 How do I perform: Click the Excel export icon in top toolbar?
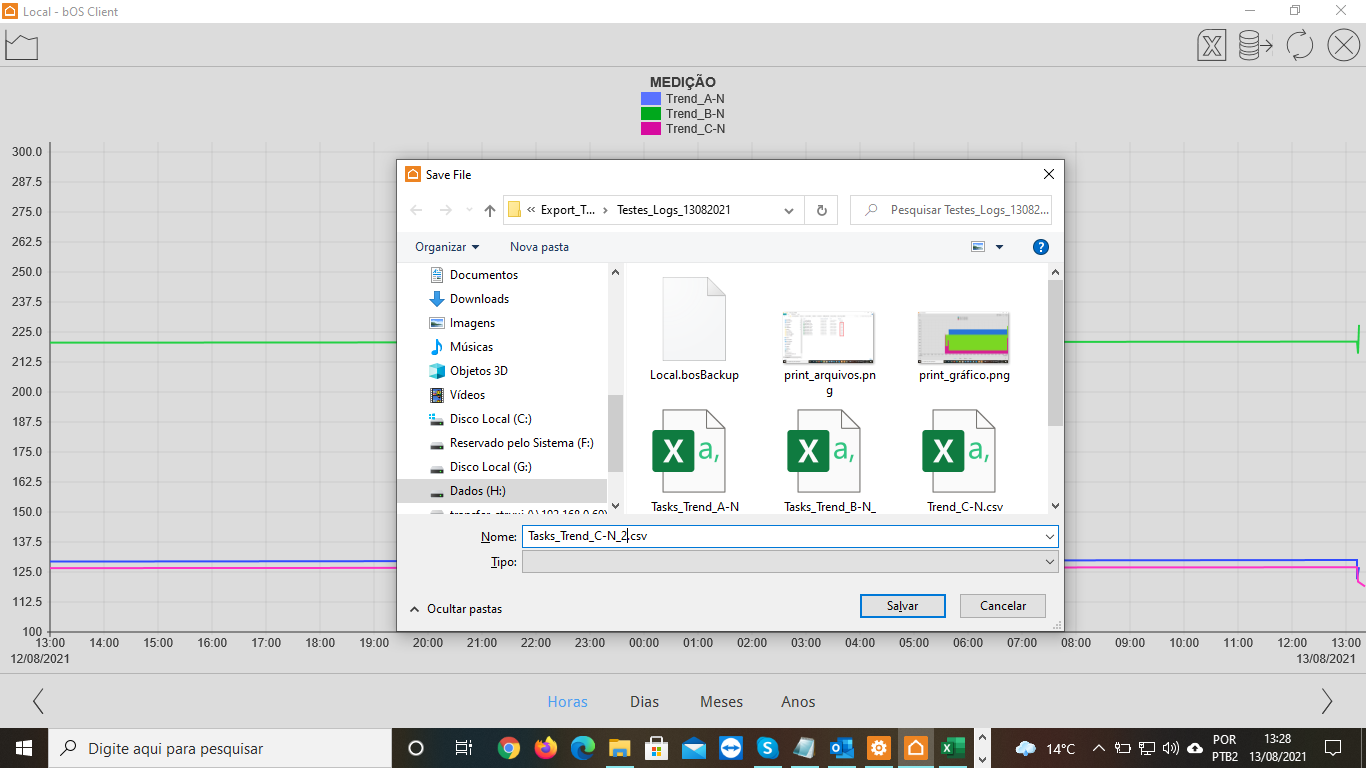[1212, 46]
